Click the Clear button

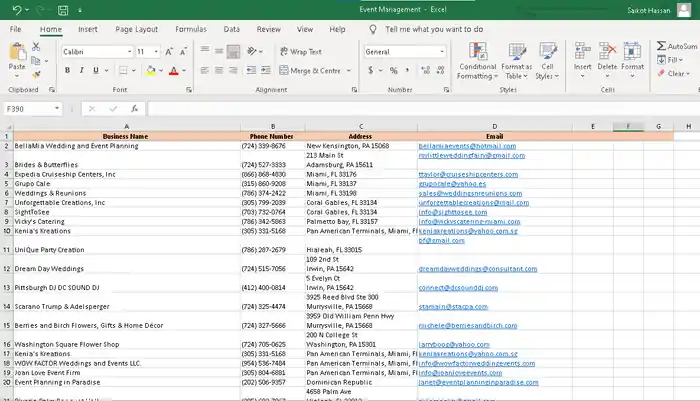[673, 73]
